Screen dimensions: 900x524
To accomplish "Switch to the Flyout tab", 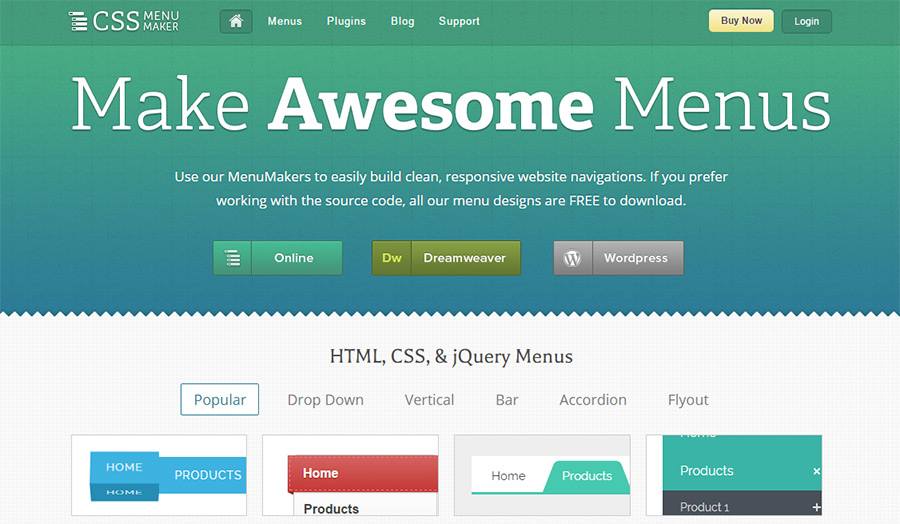I will (x=688, y=399).
